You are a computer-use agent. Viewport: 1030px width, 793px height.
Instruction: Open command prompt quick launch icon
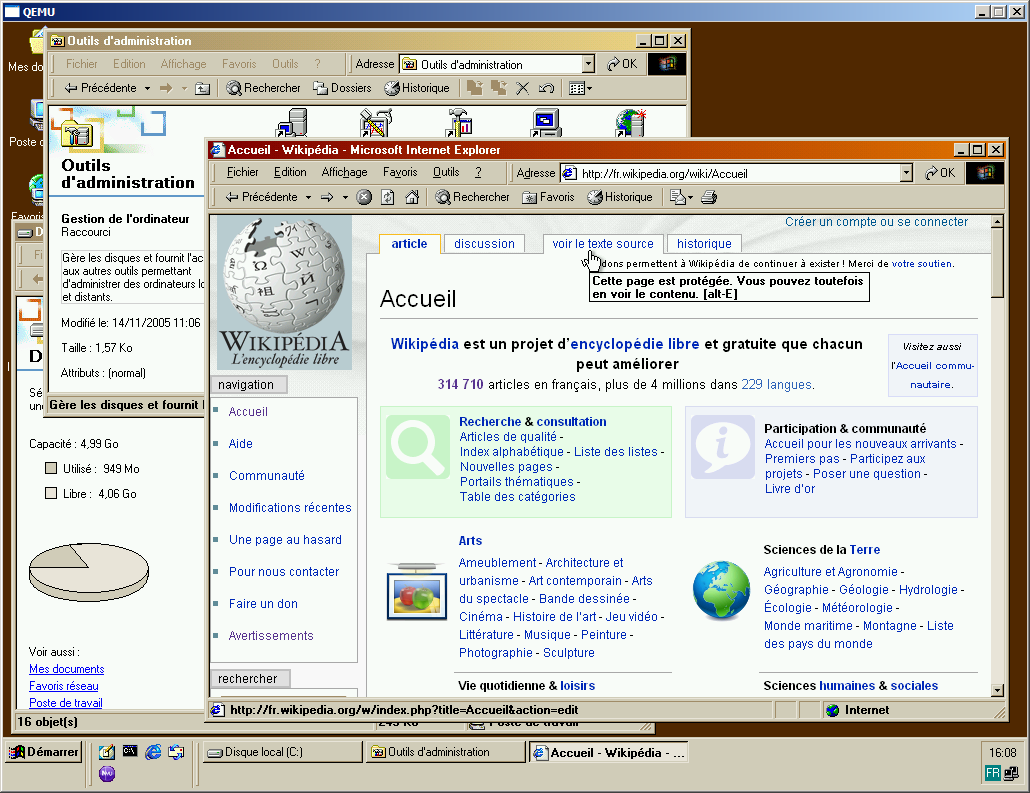tap(130, 752)
